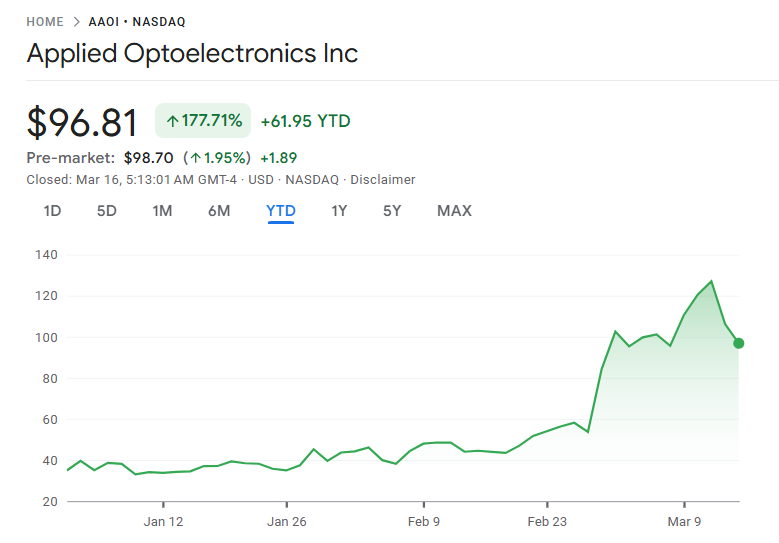Select the 6M range tab
The height and width of the screenshot is (543, 779).
pyautogui.click(x=219, y=211)
